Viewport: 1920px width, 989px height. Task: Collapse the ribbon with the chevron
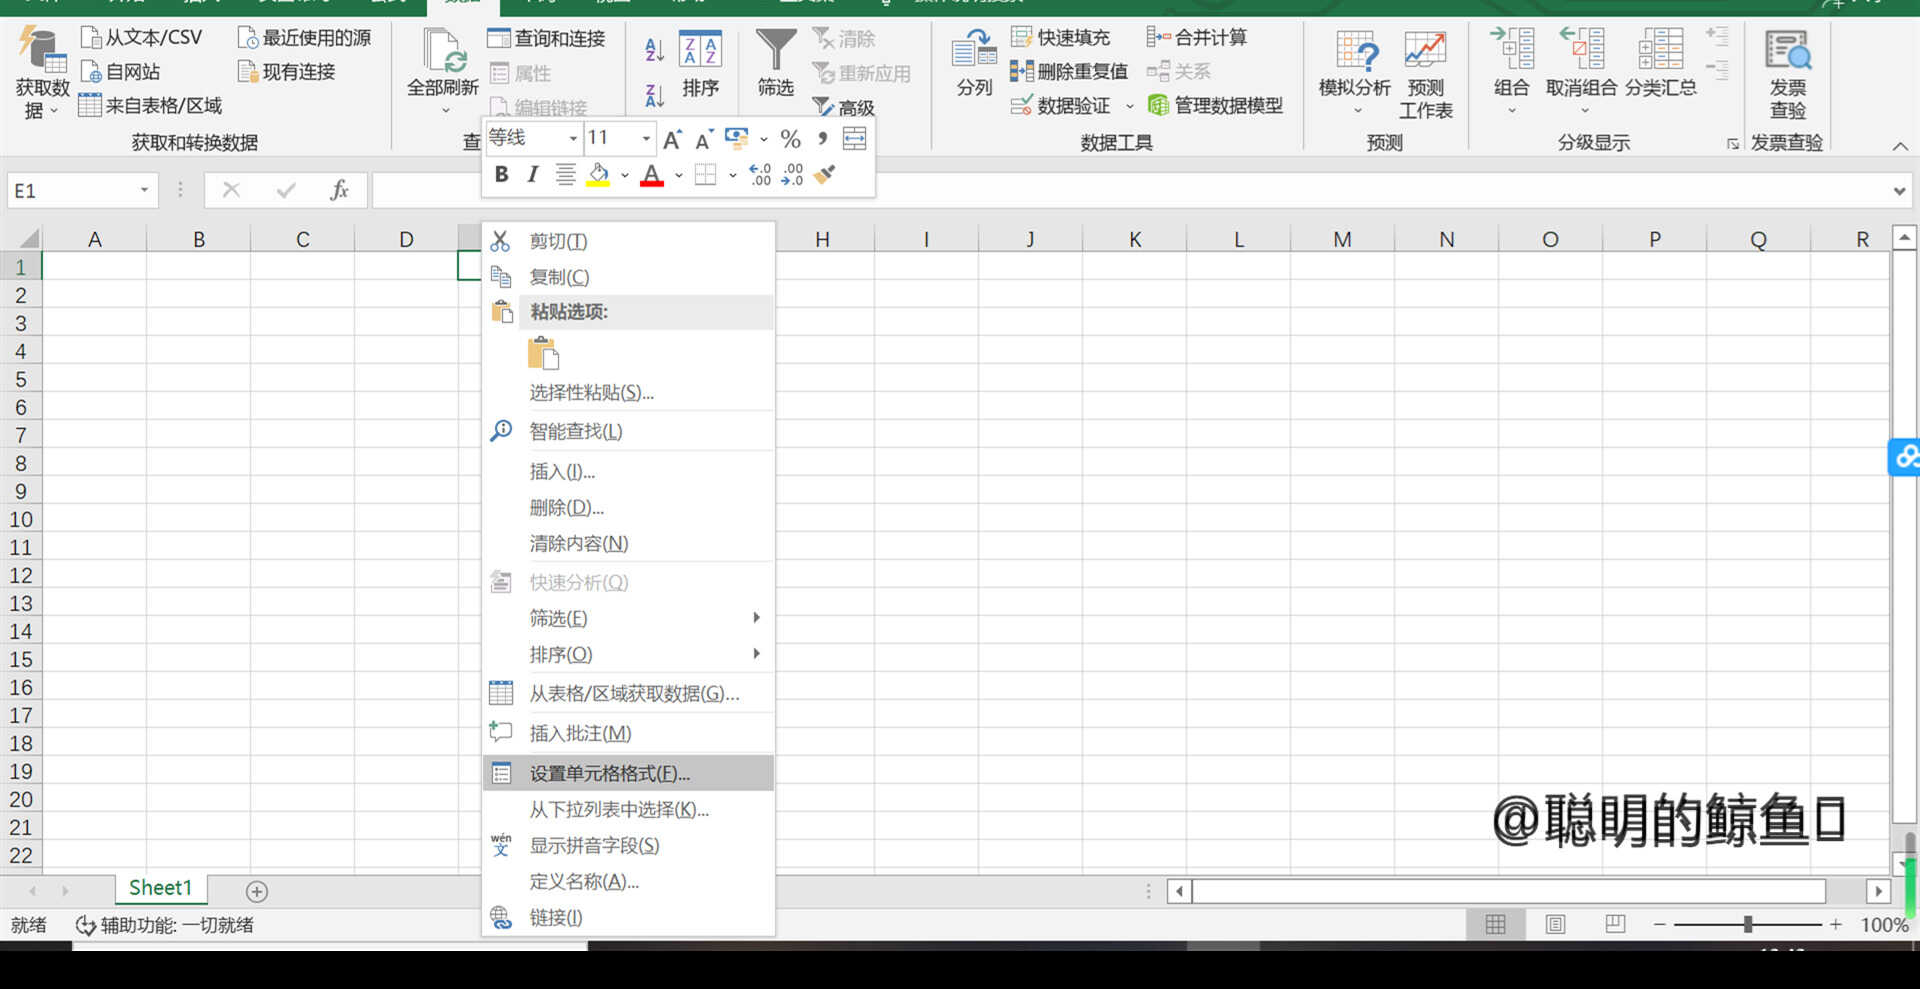[1900, 146]
